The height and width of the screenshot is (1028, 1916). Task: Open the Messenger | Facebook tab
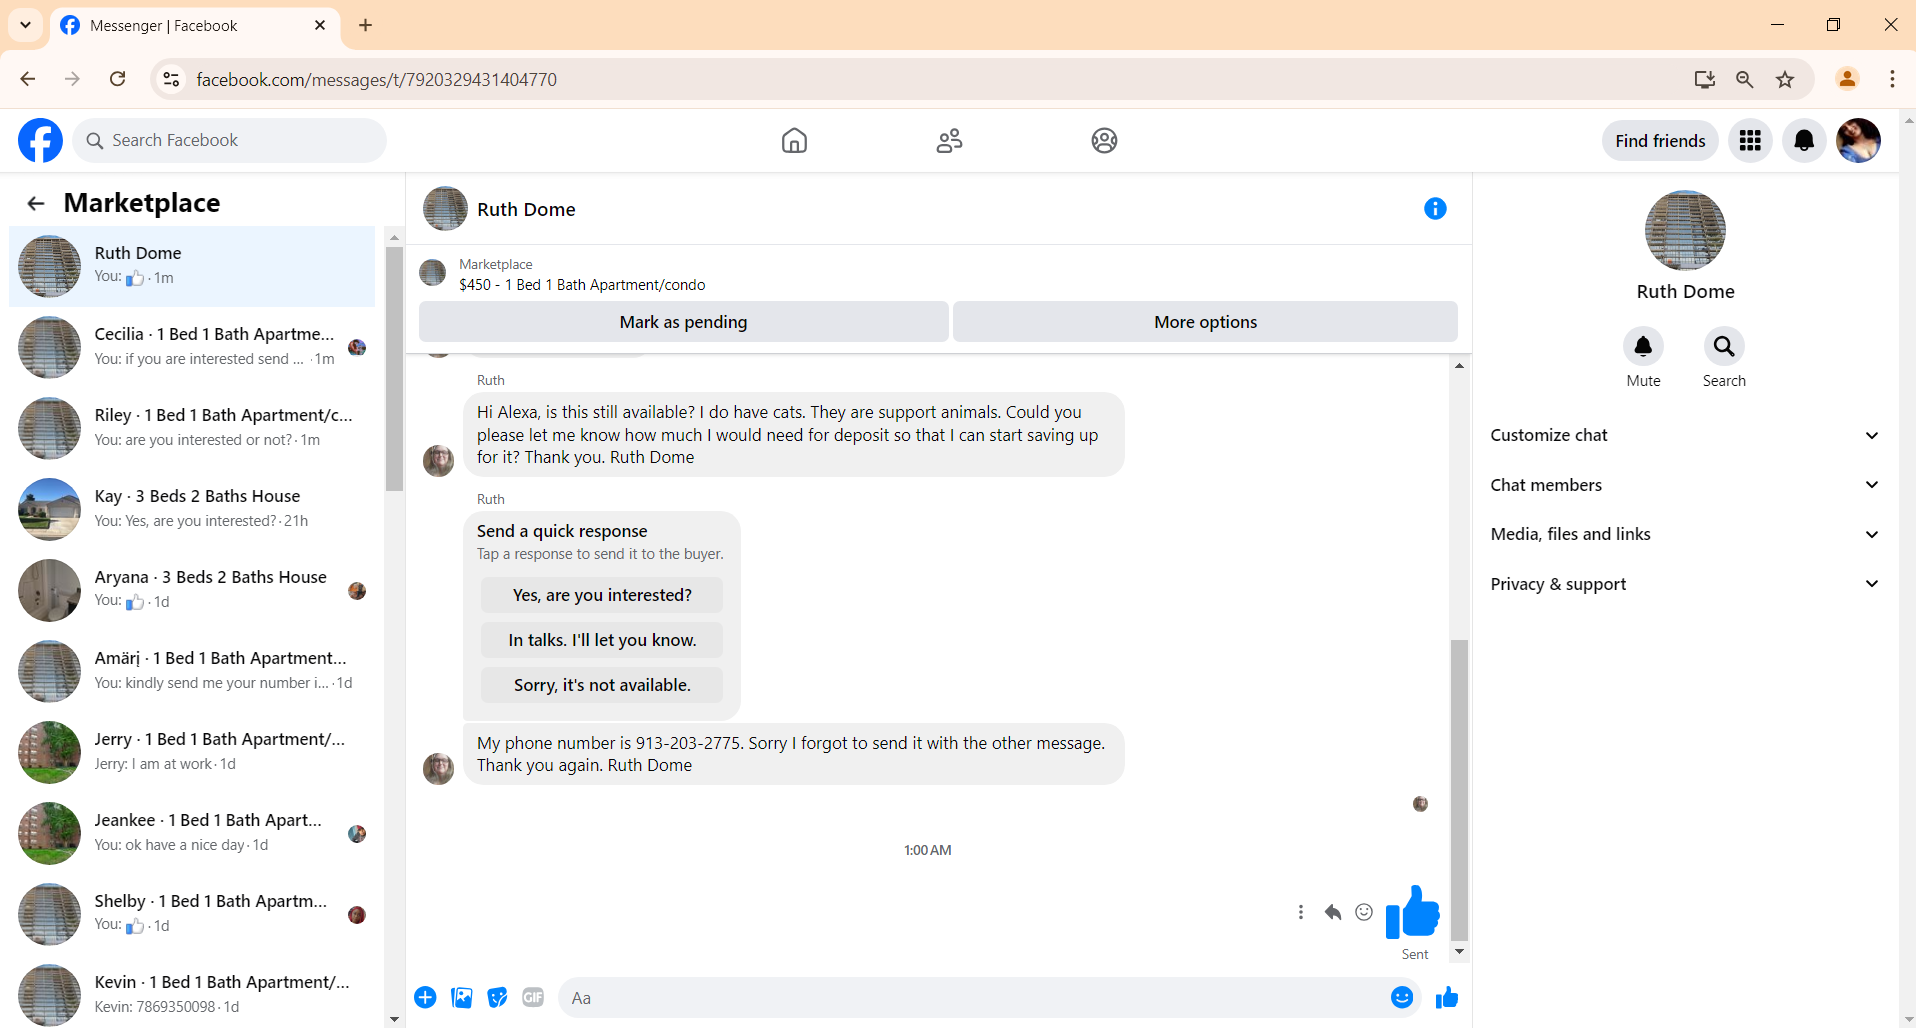tap(194, 26)
